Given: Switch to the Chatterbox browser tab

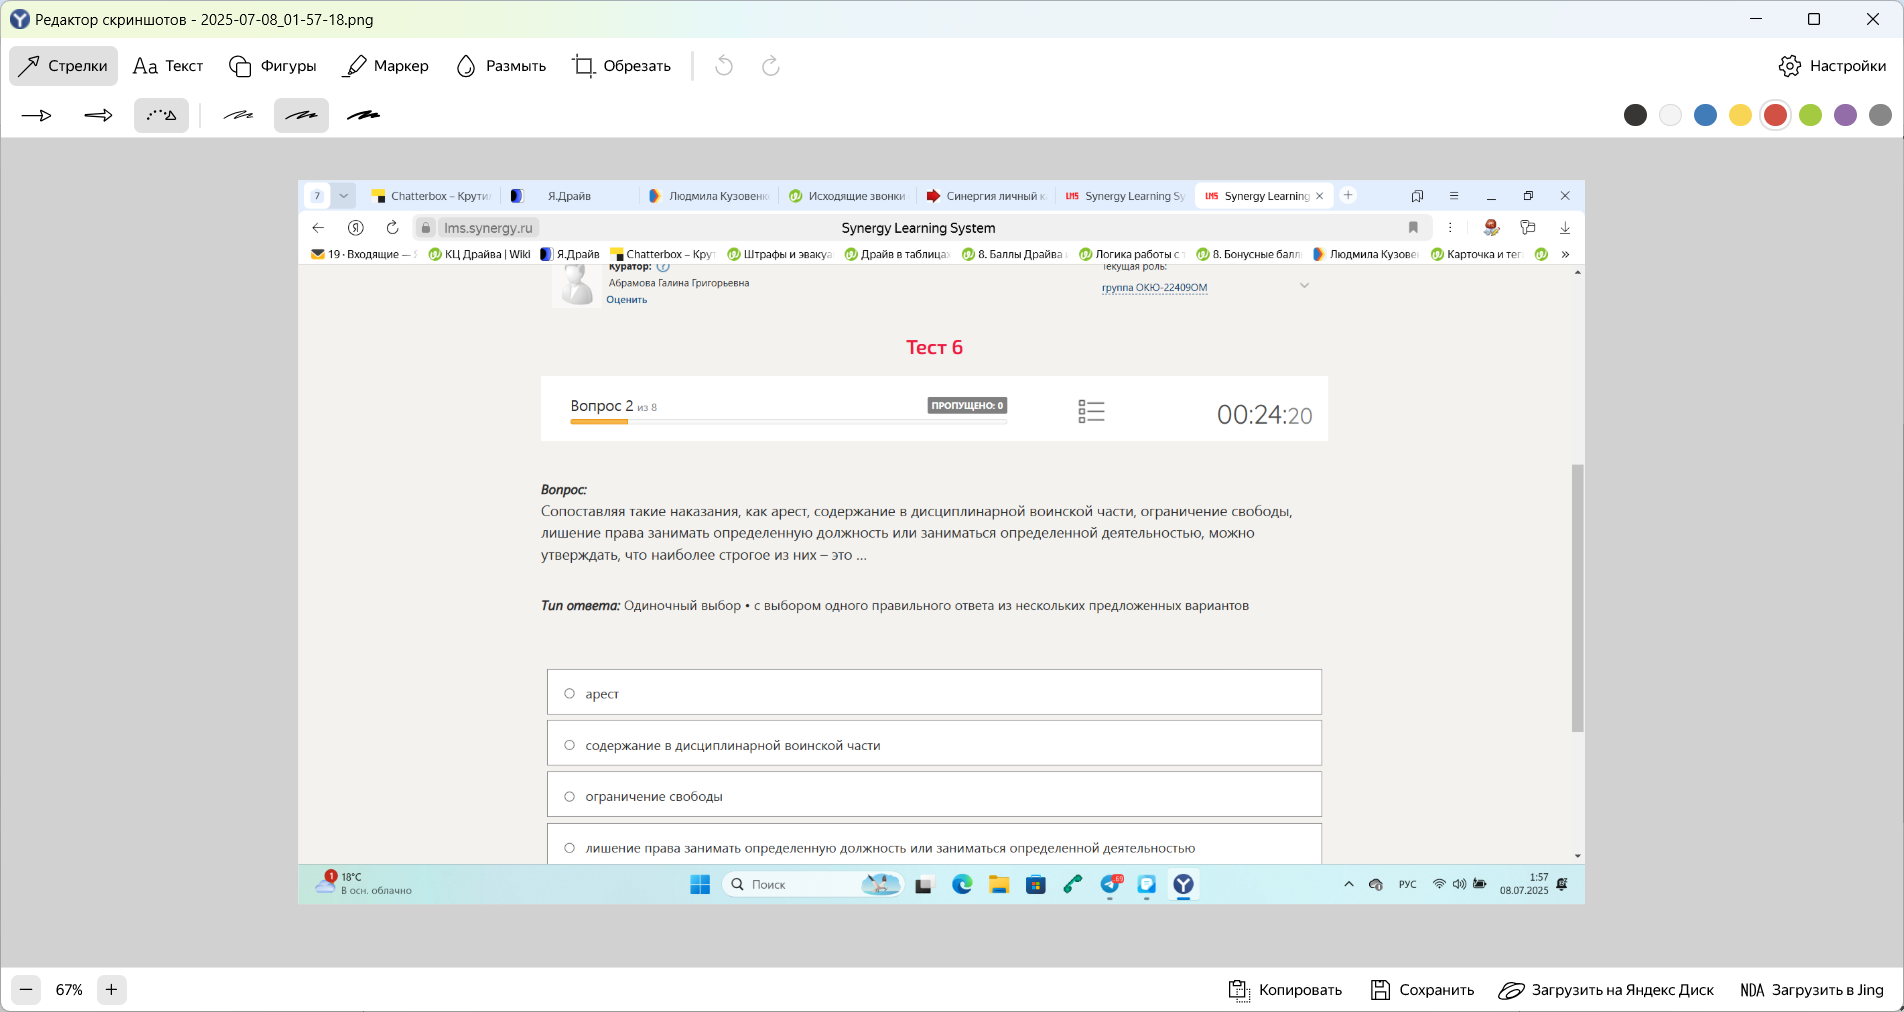Looking at the screenshot, I should [431, 196].
